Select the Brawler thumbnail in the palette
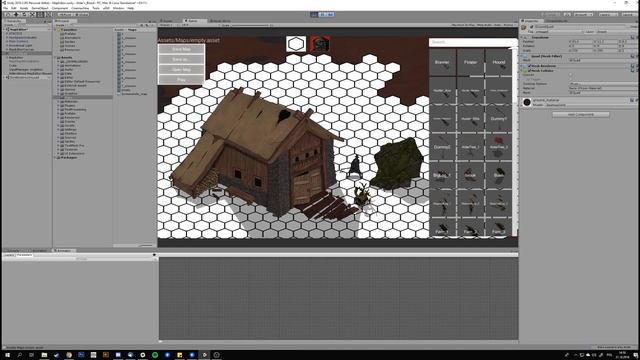Image resolution: width=640 pixels, height=360 pixels. pos(442,62)
